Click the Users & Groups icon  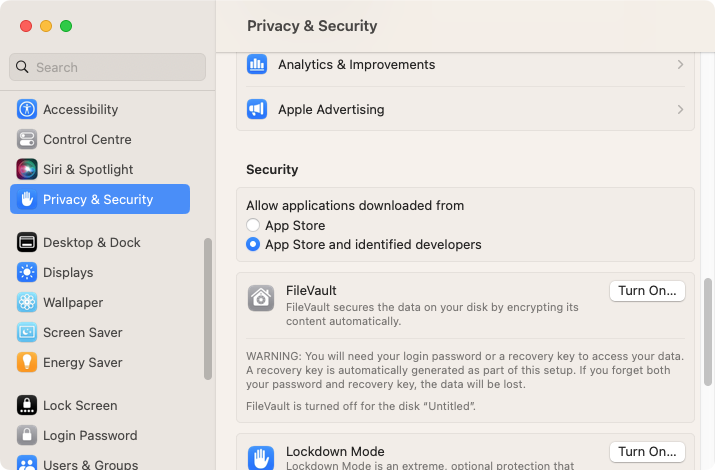(27, 462)
